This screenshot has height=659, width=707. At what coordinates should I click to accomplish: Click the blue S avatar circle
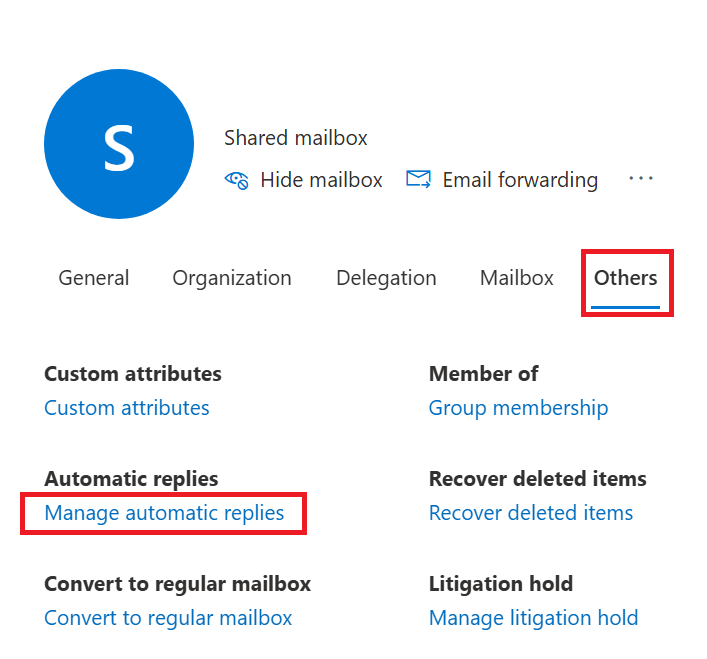click(x=119, y=144)
